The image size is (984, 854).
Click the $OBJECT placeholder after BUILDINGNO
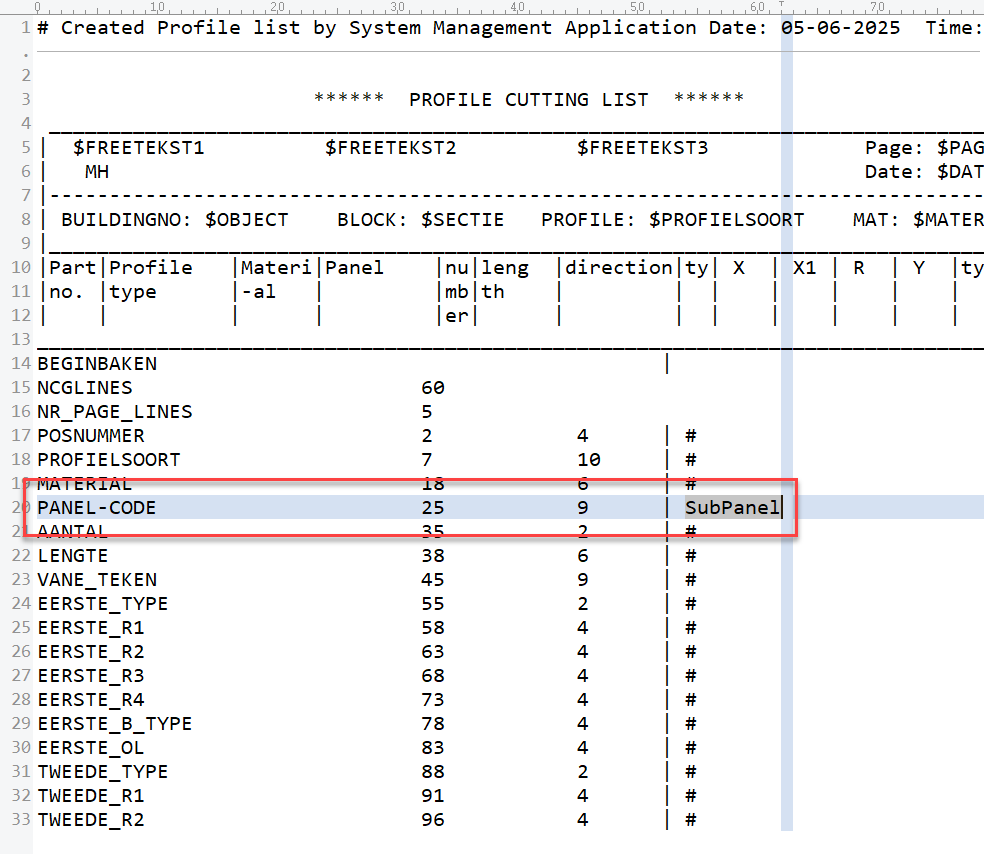pos(246,220)
